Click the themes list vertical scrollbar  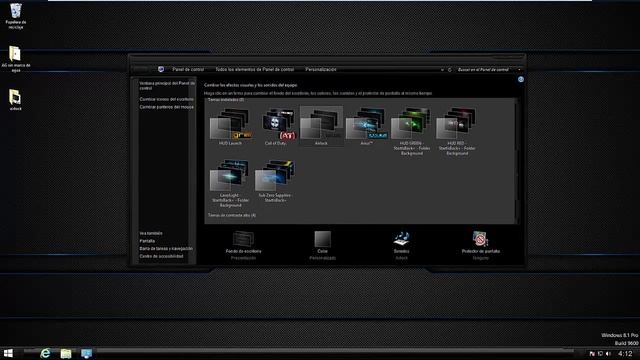point(517,161)
